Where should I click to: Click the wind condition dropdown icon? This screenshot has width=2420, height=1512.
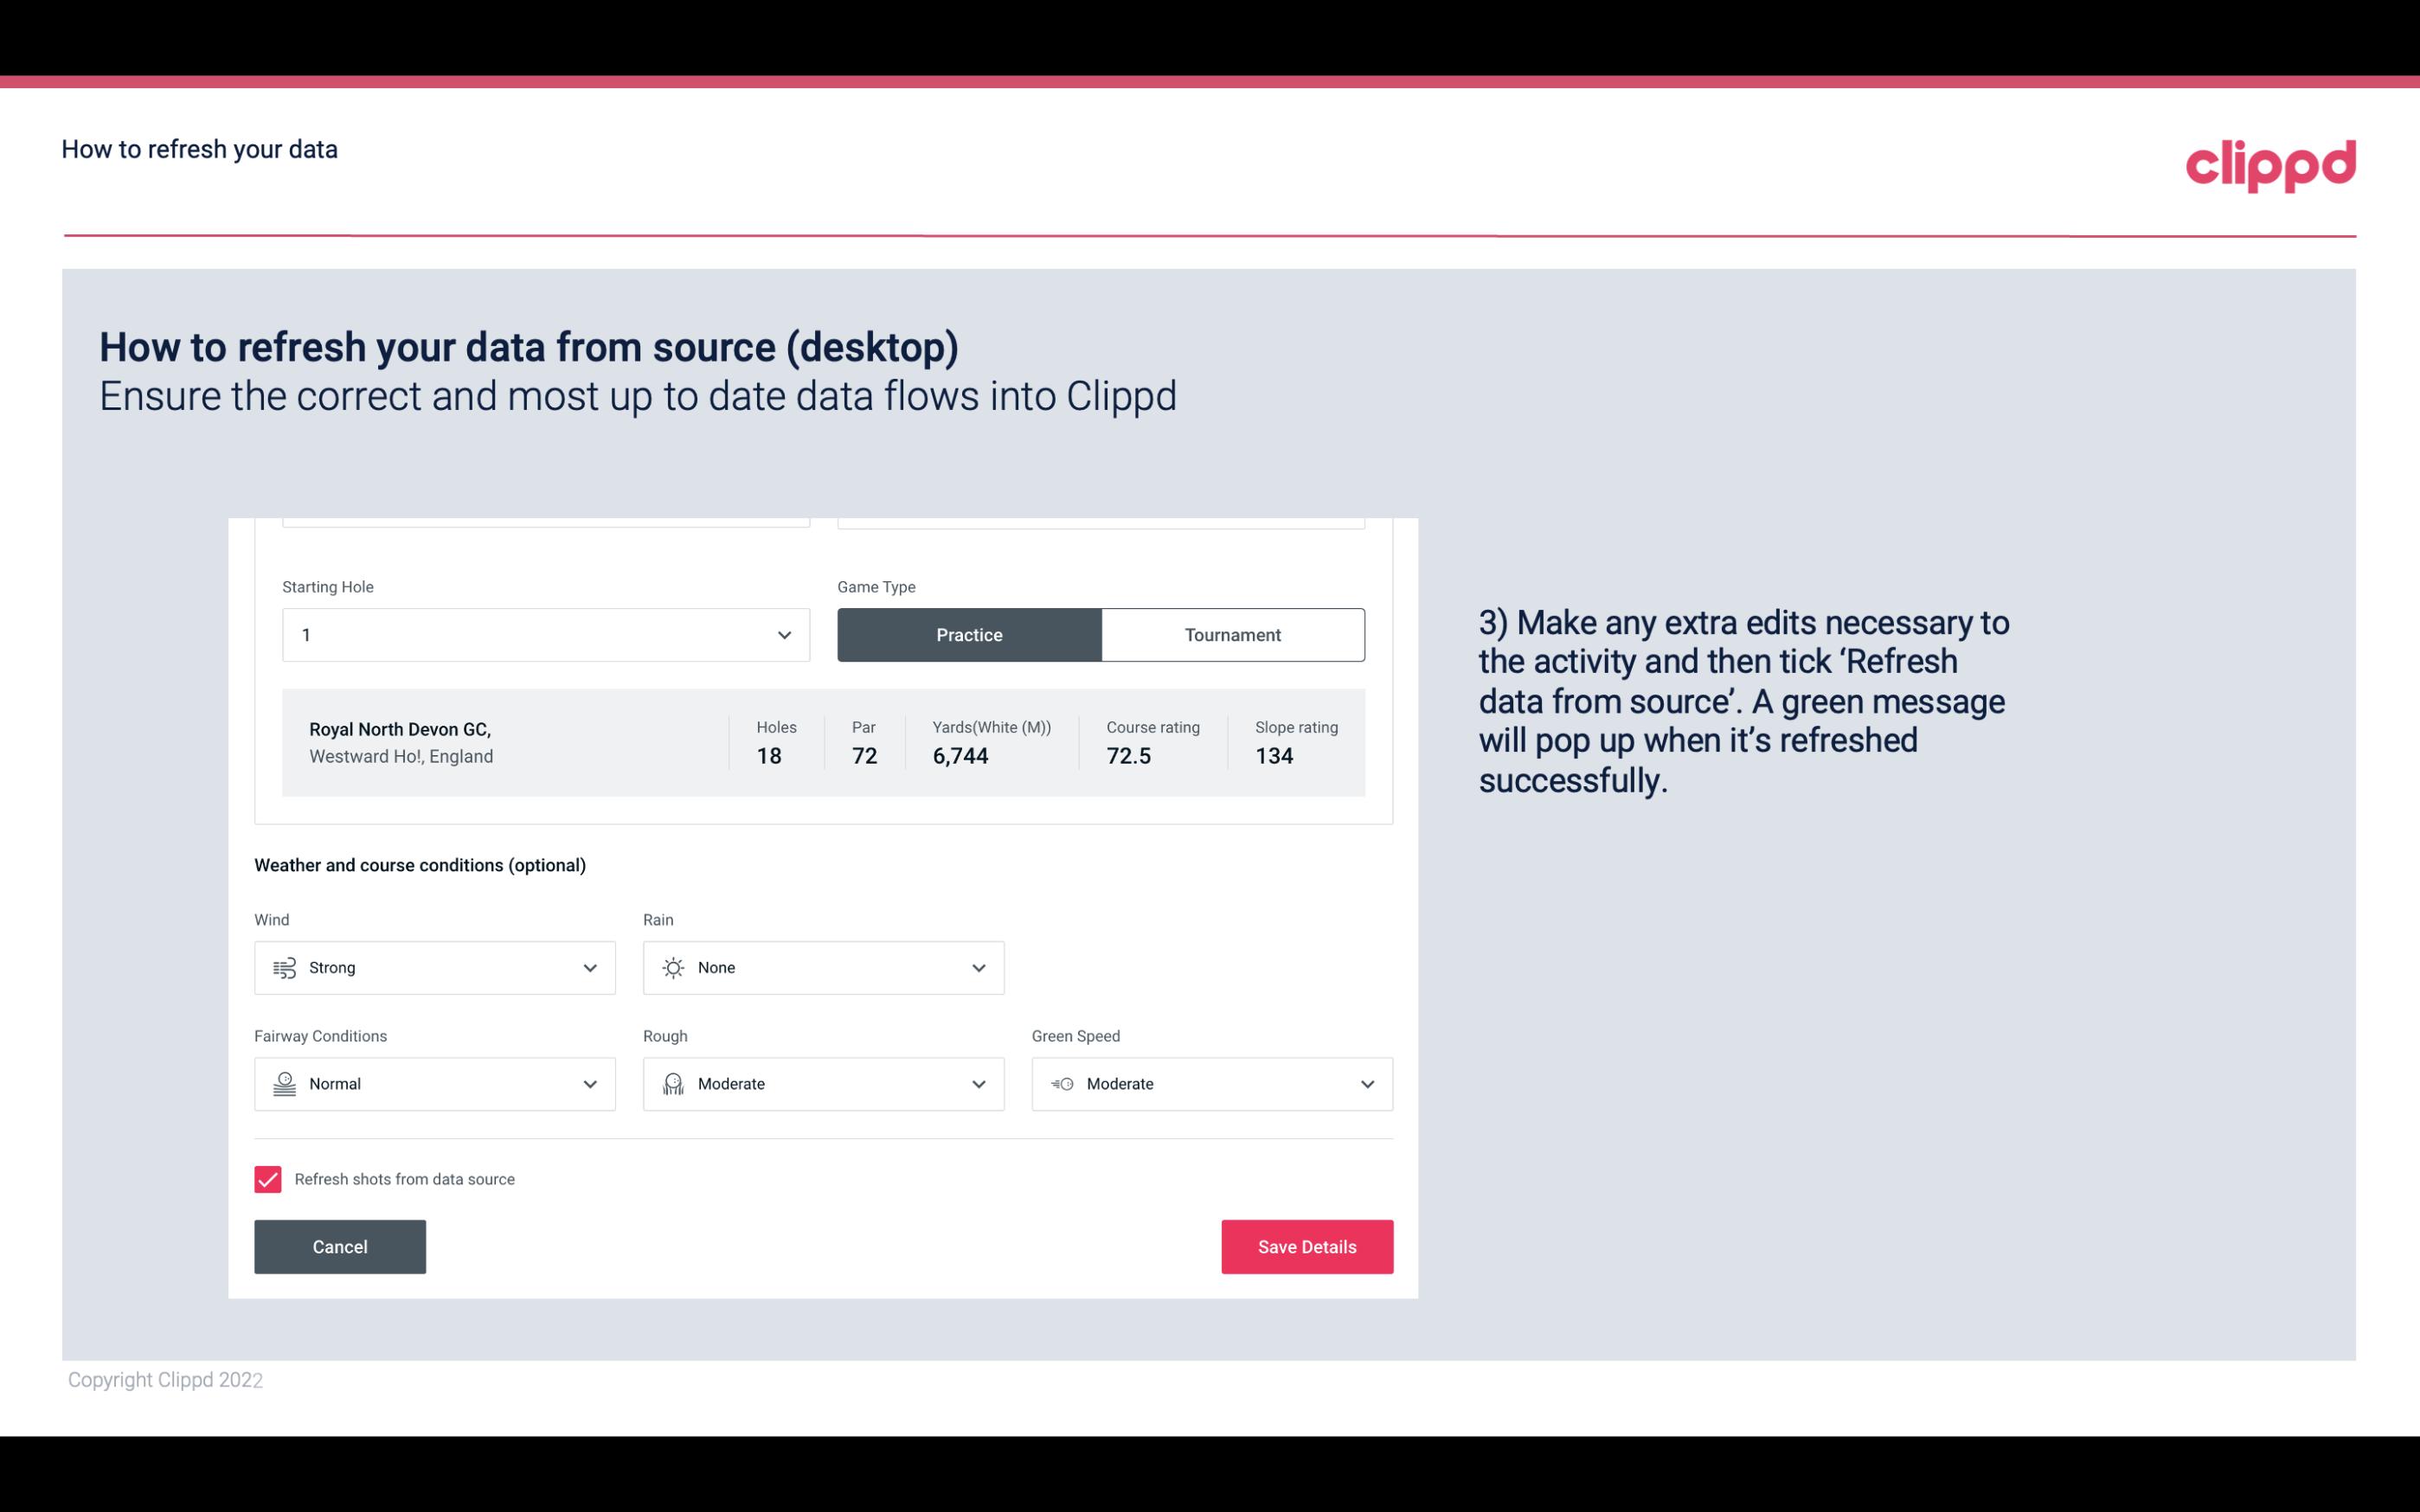pyautogui.click(x=589, y=967)
